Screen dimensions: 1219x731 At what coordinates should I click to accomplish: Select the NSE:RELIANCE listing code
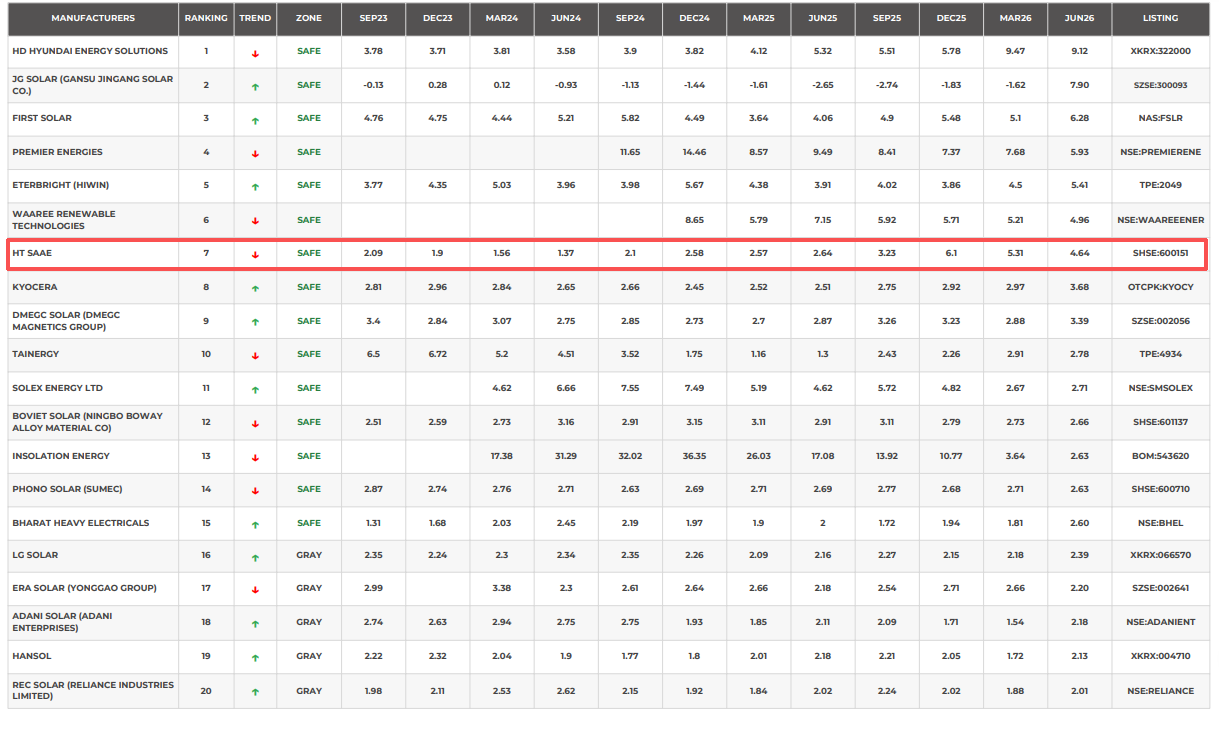click(x=1160, y=691)
